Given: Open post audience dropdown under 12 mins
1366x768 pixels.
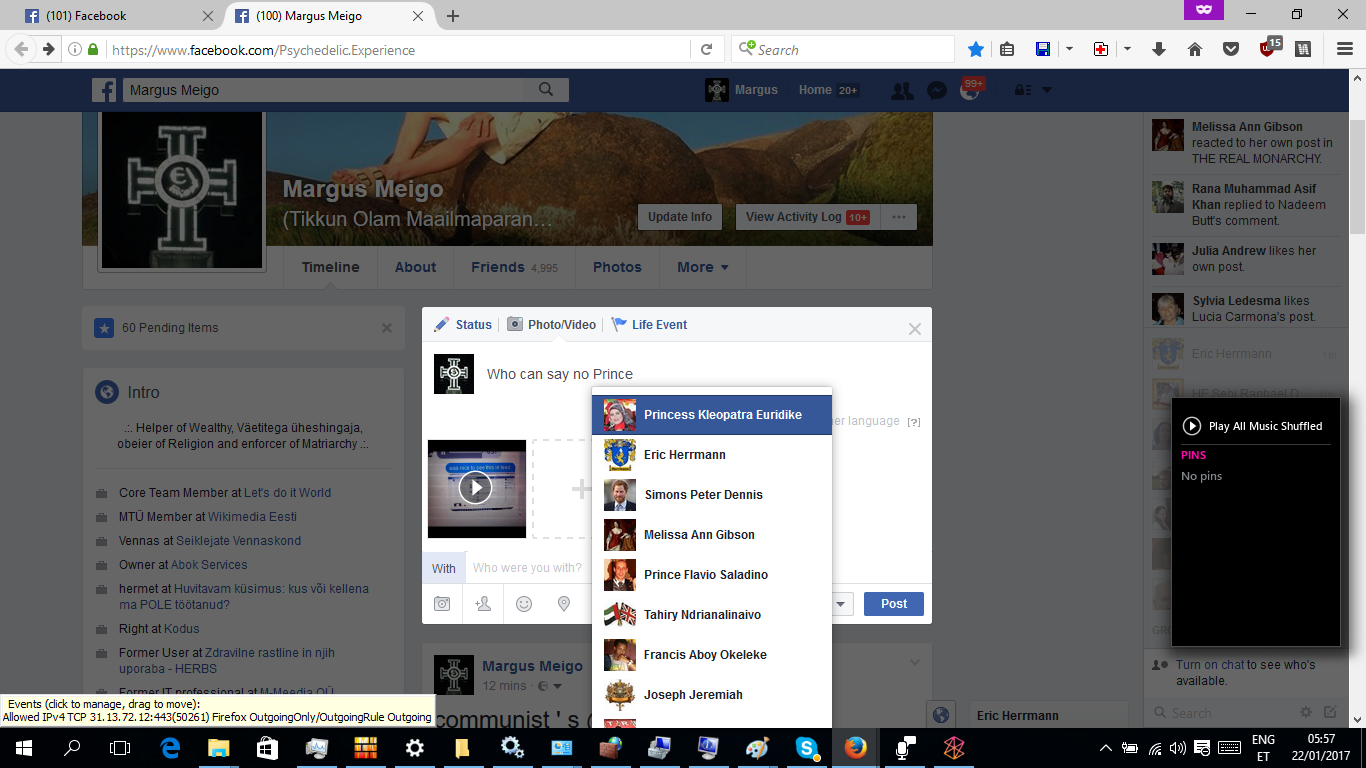Looking at the screenshot, I should [x=551, y=686].
